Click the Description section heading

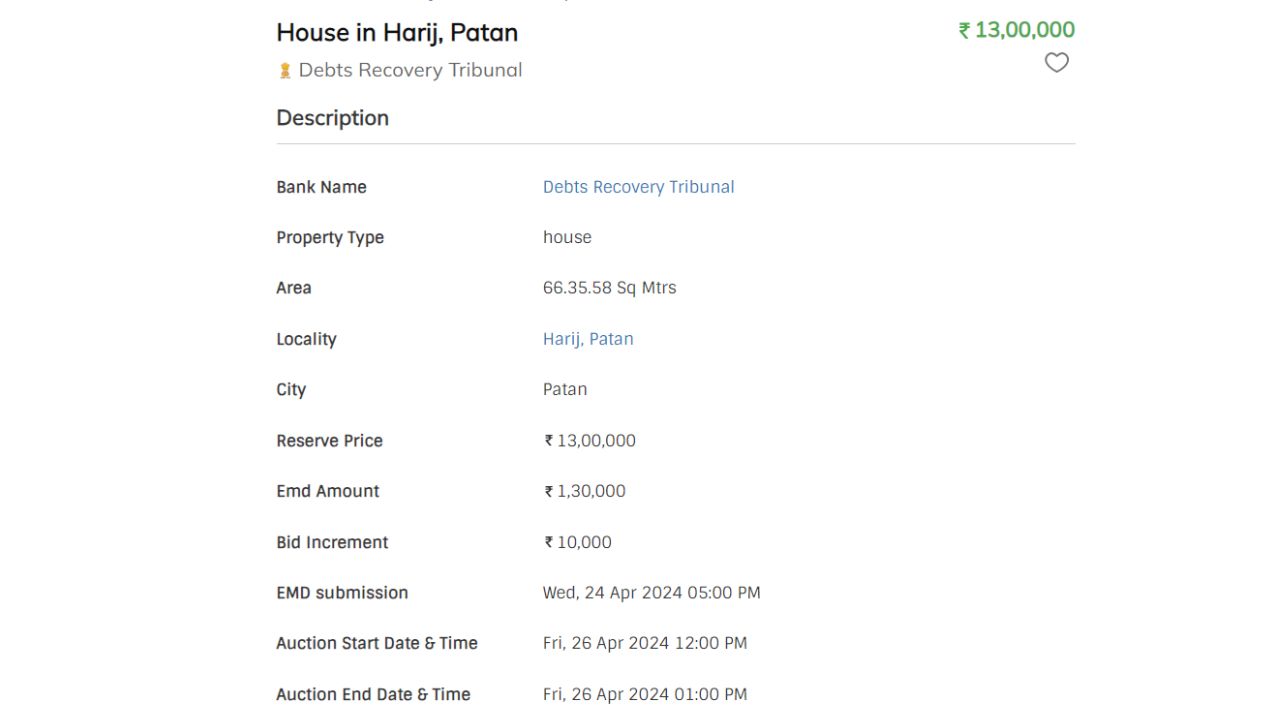tap(333, 118)
